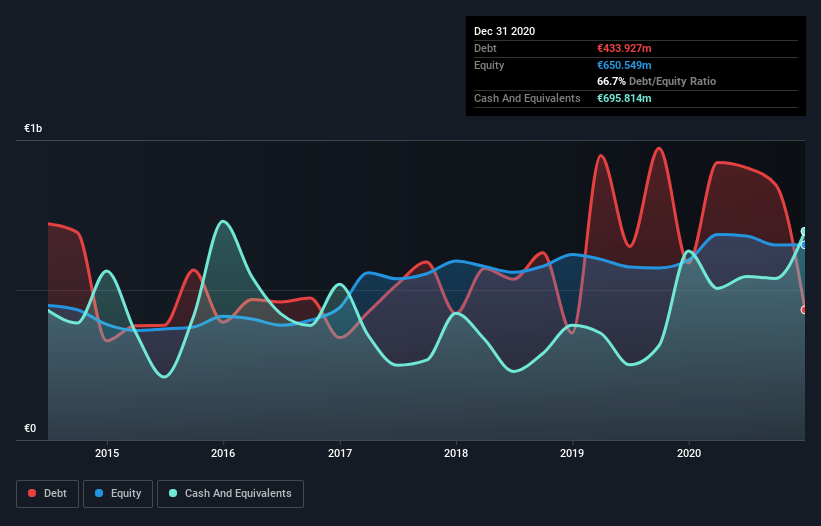Click the Equity row label in tooltip
Screen dimensions: 821x526
tap(489, 65)
